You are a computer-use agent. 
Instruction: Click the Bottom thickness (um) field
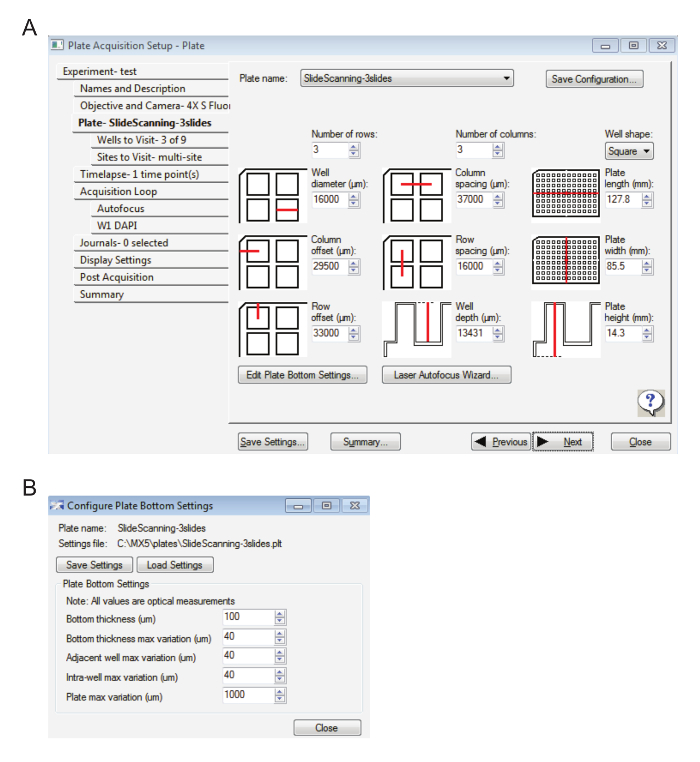pyautogui.click(x=249, y=617)
